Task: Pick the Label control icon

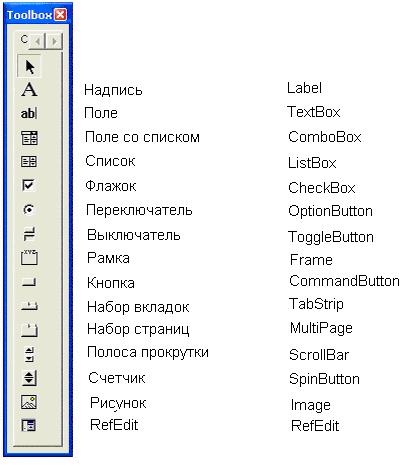Action: coord(29,90)
